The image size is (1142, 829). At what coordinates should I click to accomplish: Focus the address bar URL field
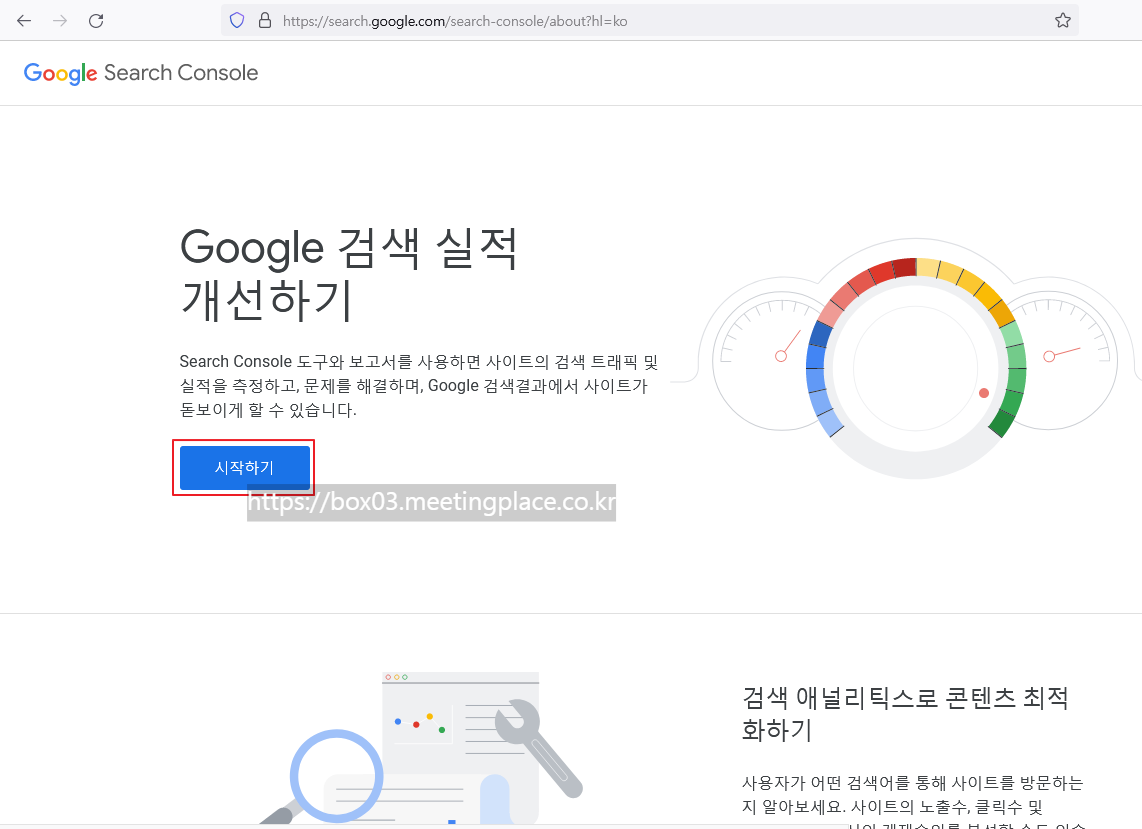pyautogui.click(x=650, y=20)
